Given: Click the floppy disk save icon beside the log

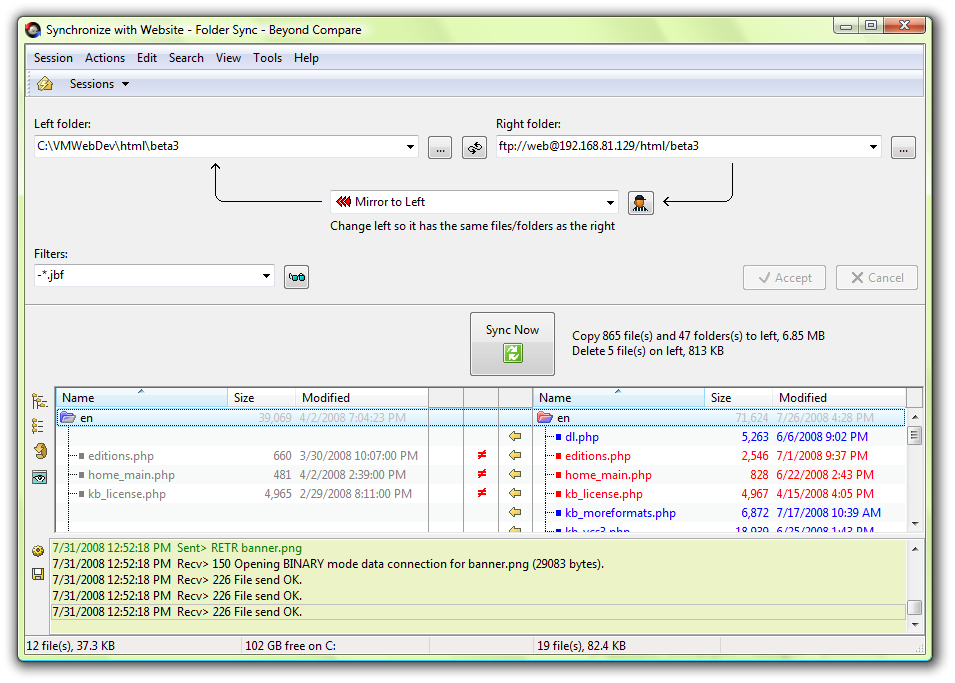Looking at the screenshot, I should (38, 574).
